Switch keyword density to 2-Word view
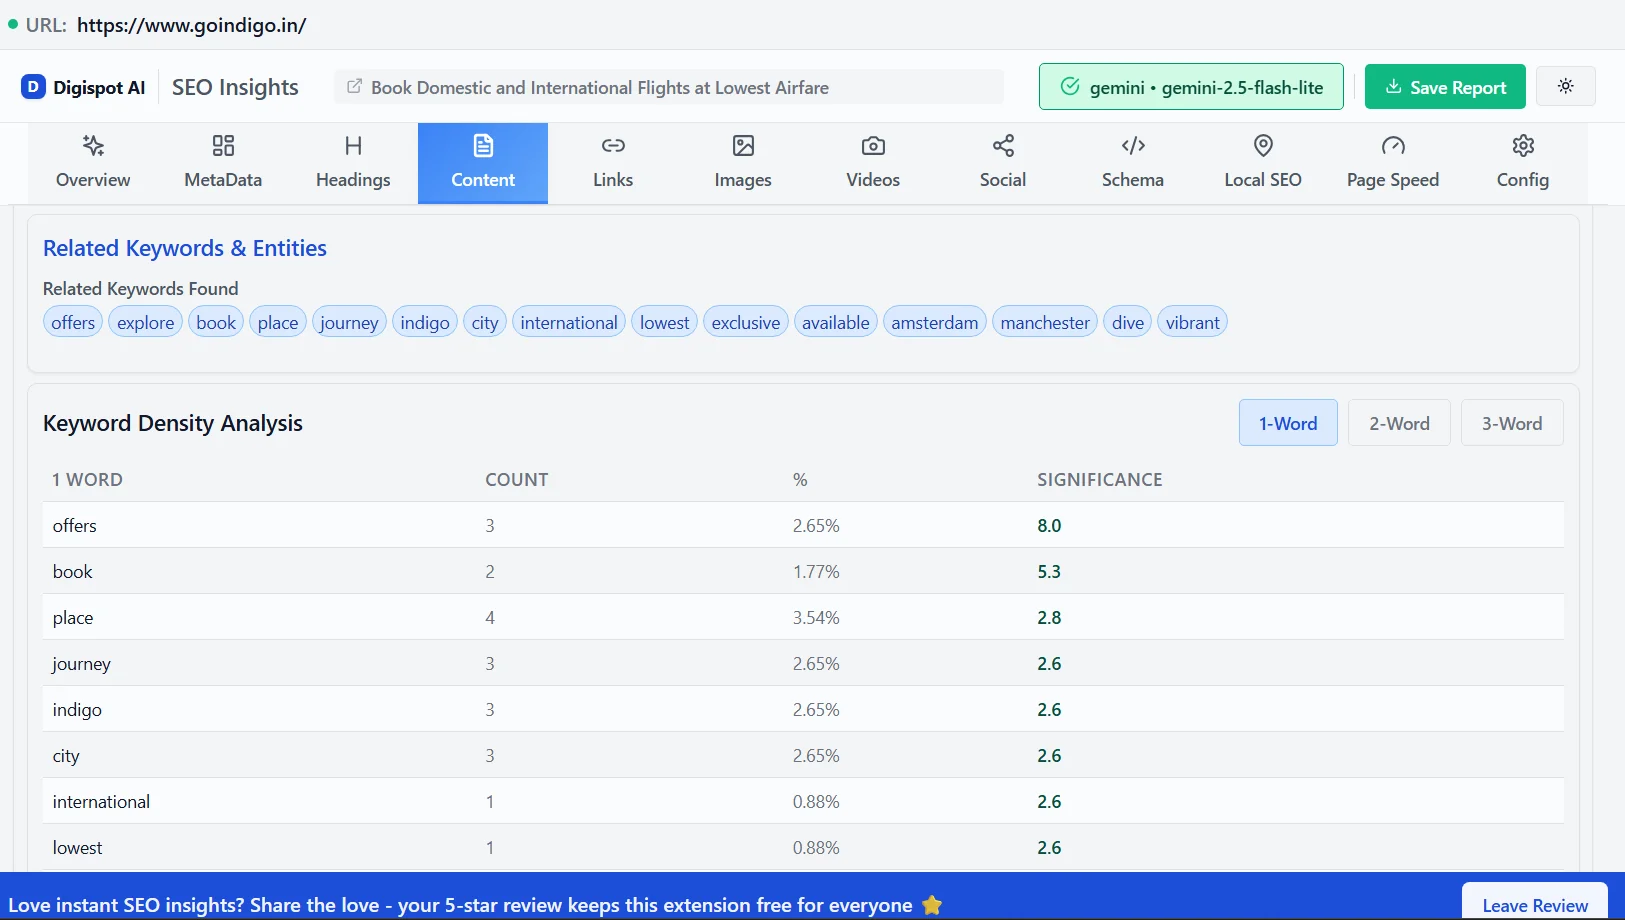This screenshot has height=920, width=1625. [1399, 422]
